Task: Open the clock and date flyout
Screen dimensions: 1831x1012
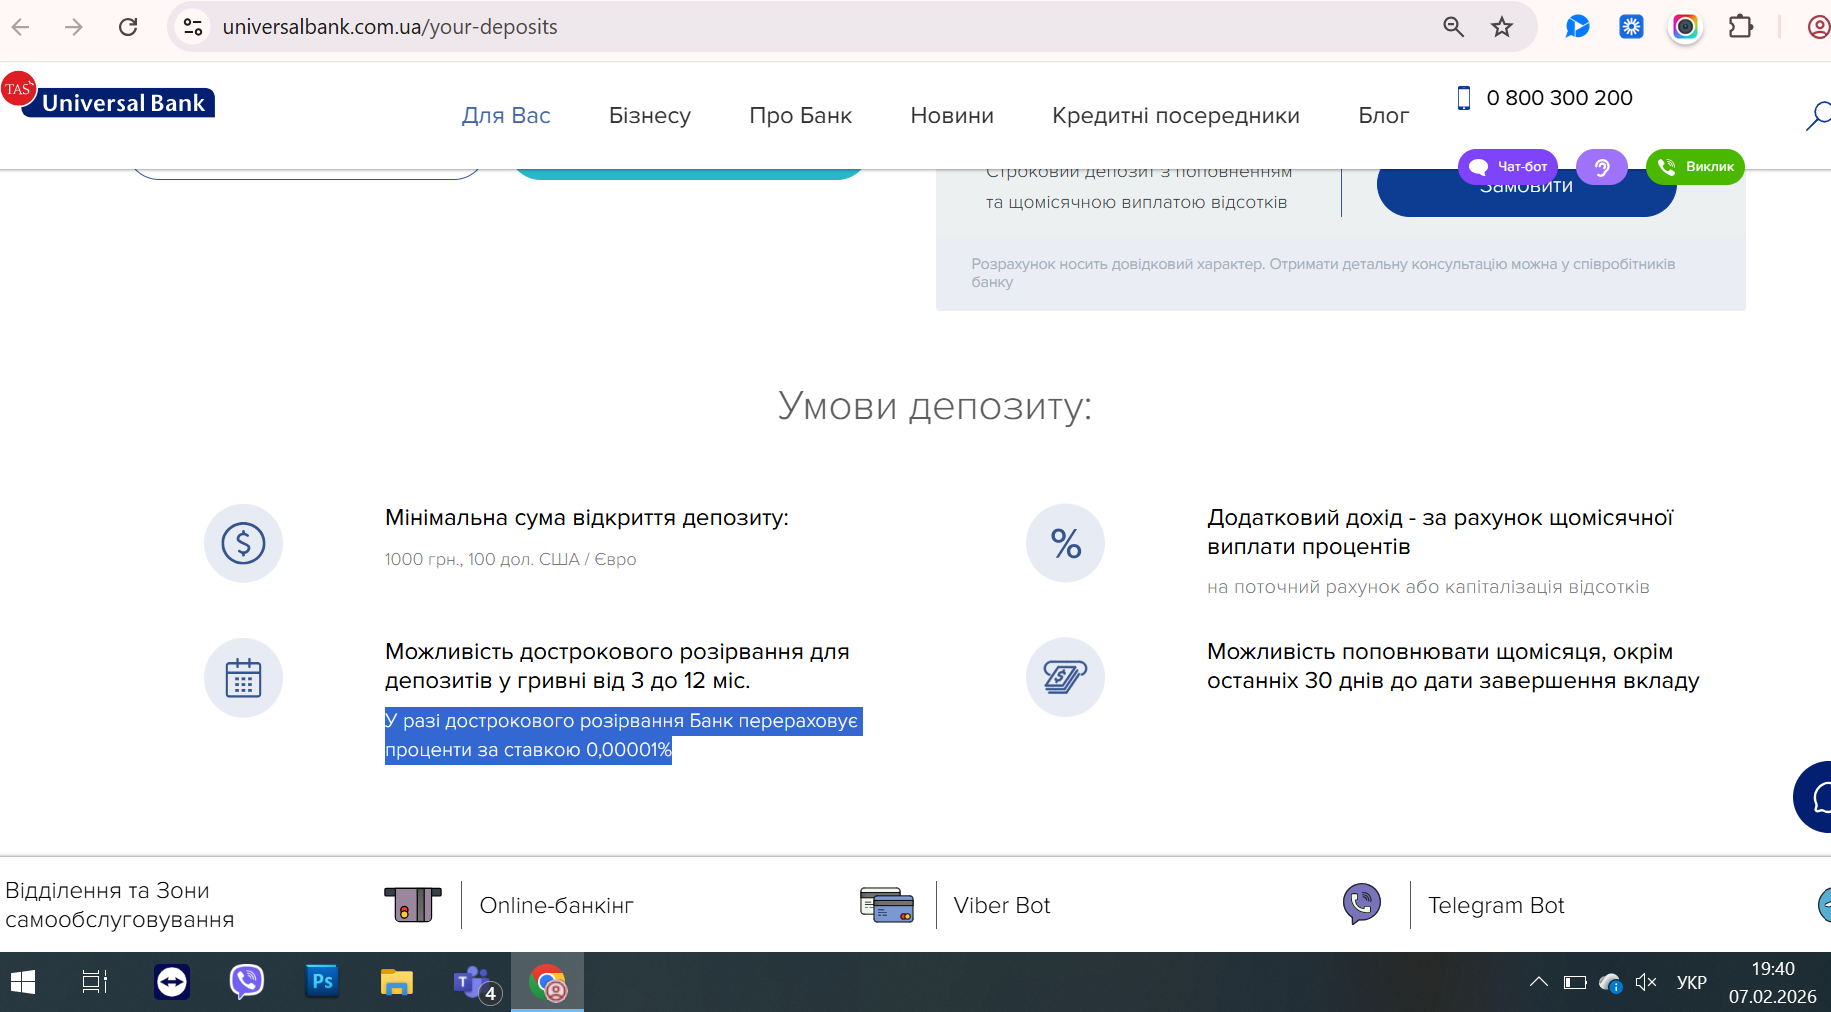Action: [1773, 982]
